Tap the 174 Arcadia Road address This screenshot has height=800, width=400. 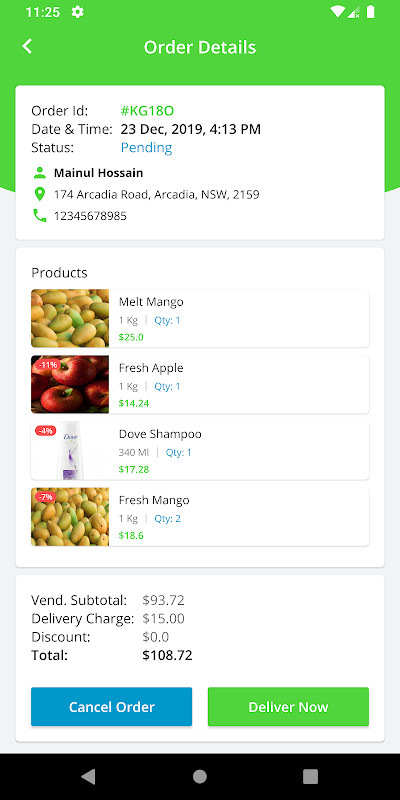point(157,194)
